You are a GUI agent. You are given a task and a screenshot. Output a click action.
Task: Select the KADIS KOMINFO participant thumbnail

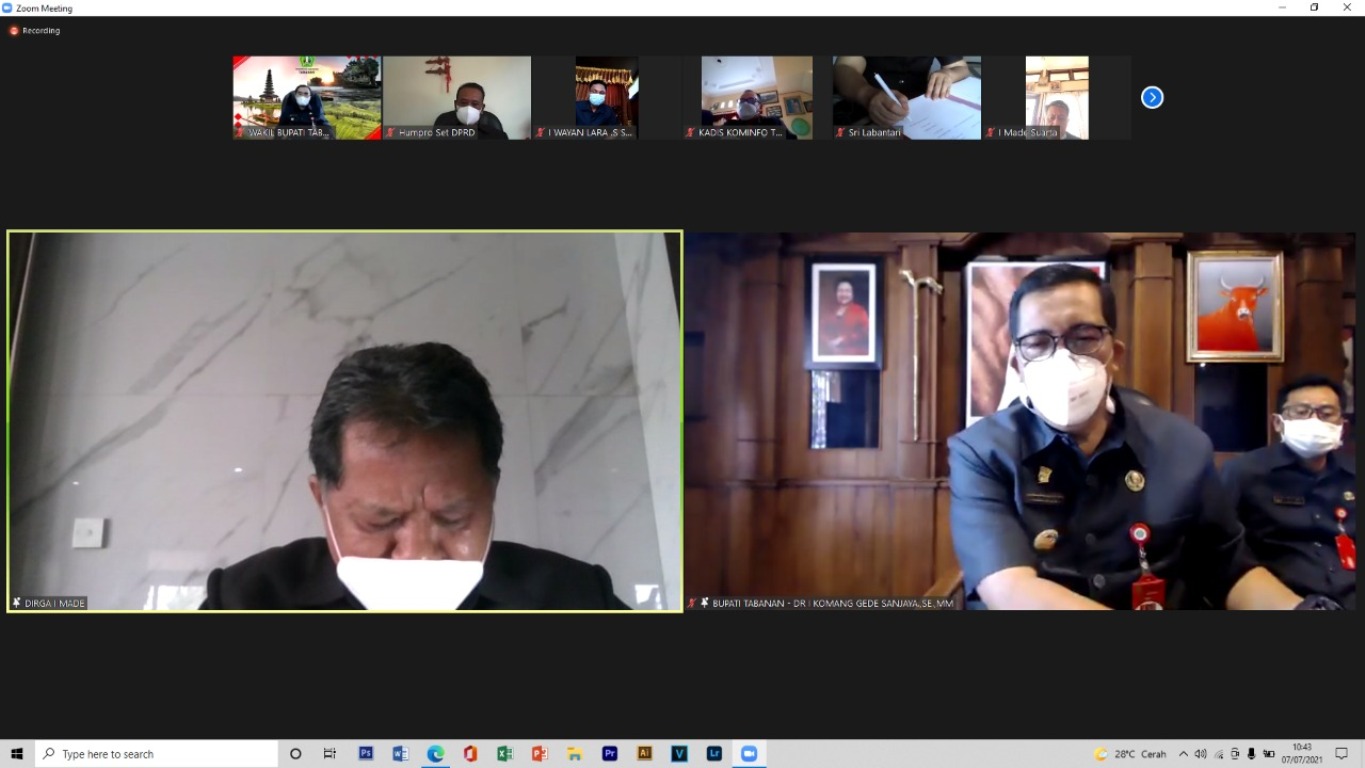(x=757, y=97)
